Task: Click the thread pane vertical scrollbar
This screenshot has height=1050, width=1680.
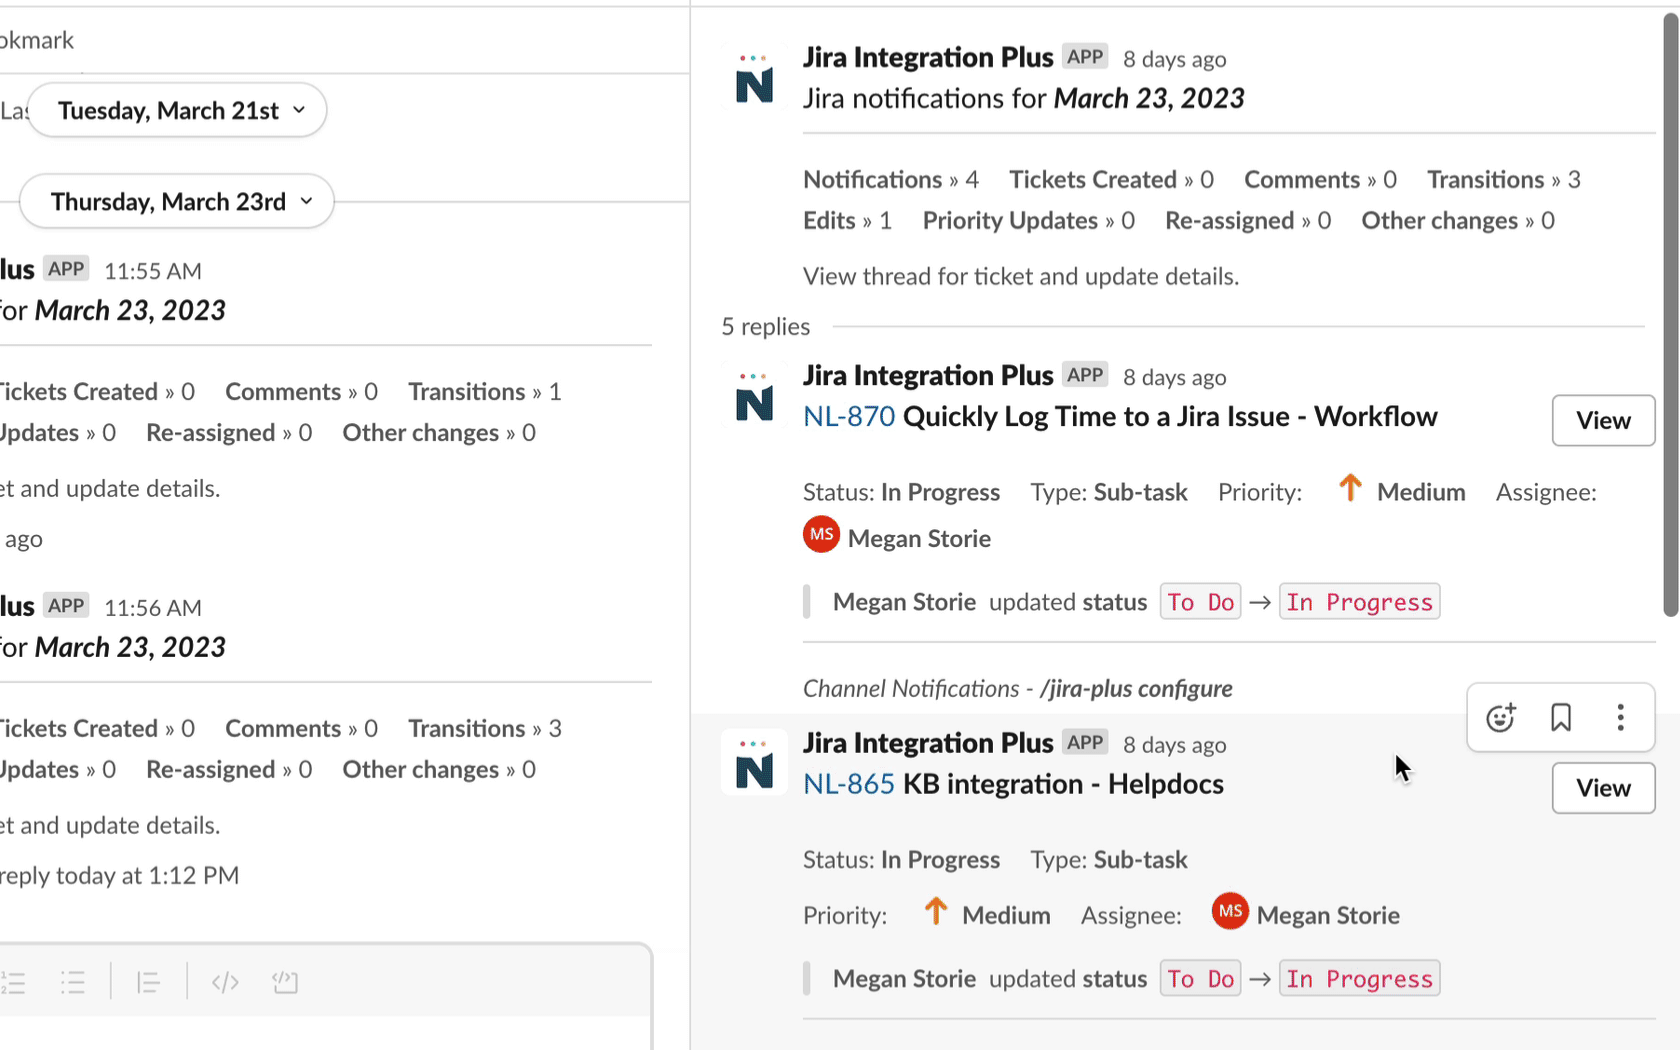Action: tap(1670, 315)
